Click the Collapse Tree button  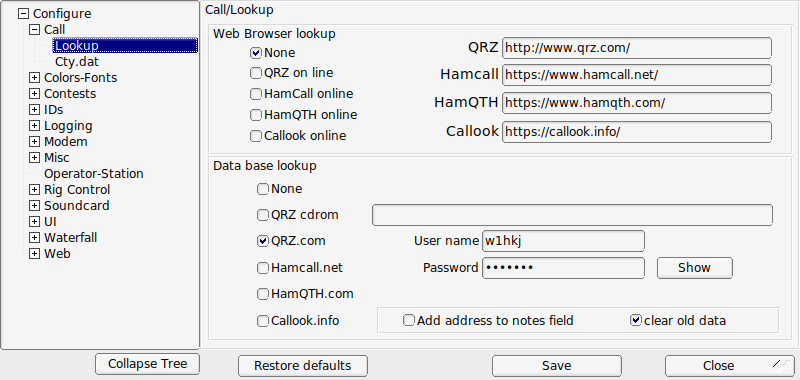(147, 364)
